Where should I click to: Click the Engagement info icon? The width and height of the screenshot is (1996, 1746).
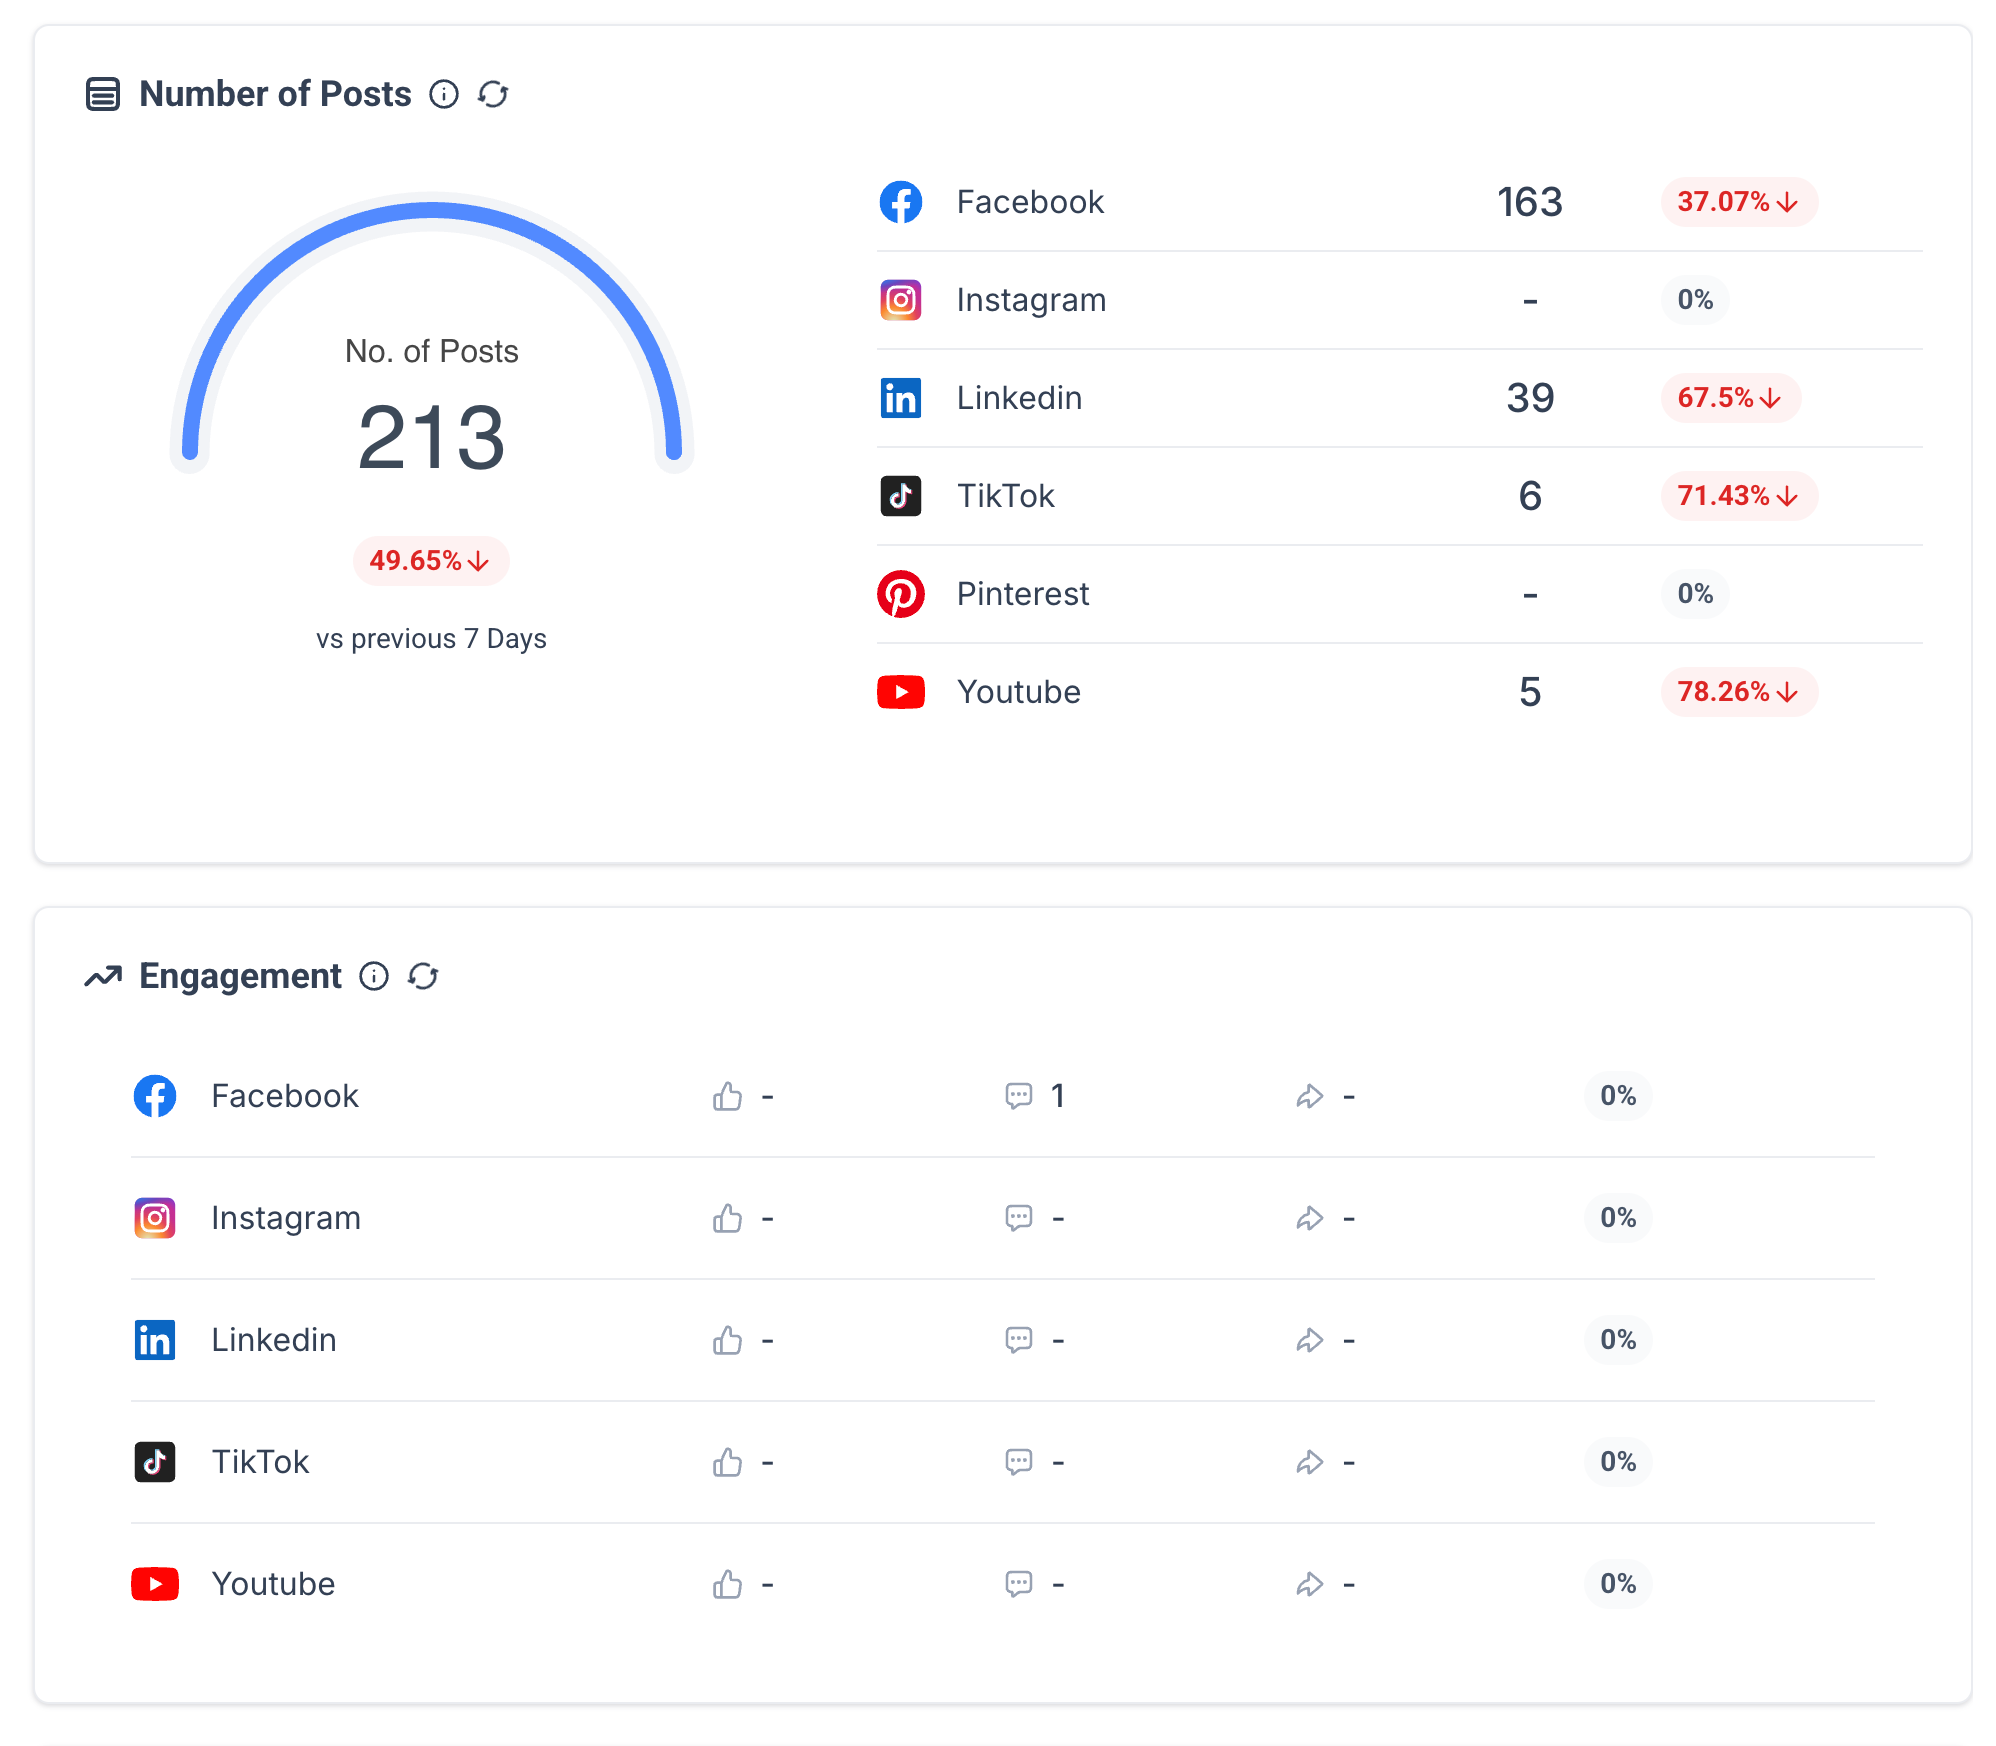(x=374, y=976)
